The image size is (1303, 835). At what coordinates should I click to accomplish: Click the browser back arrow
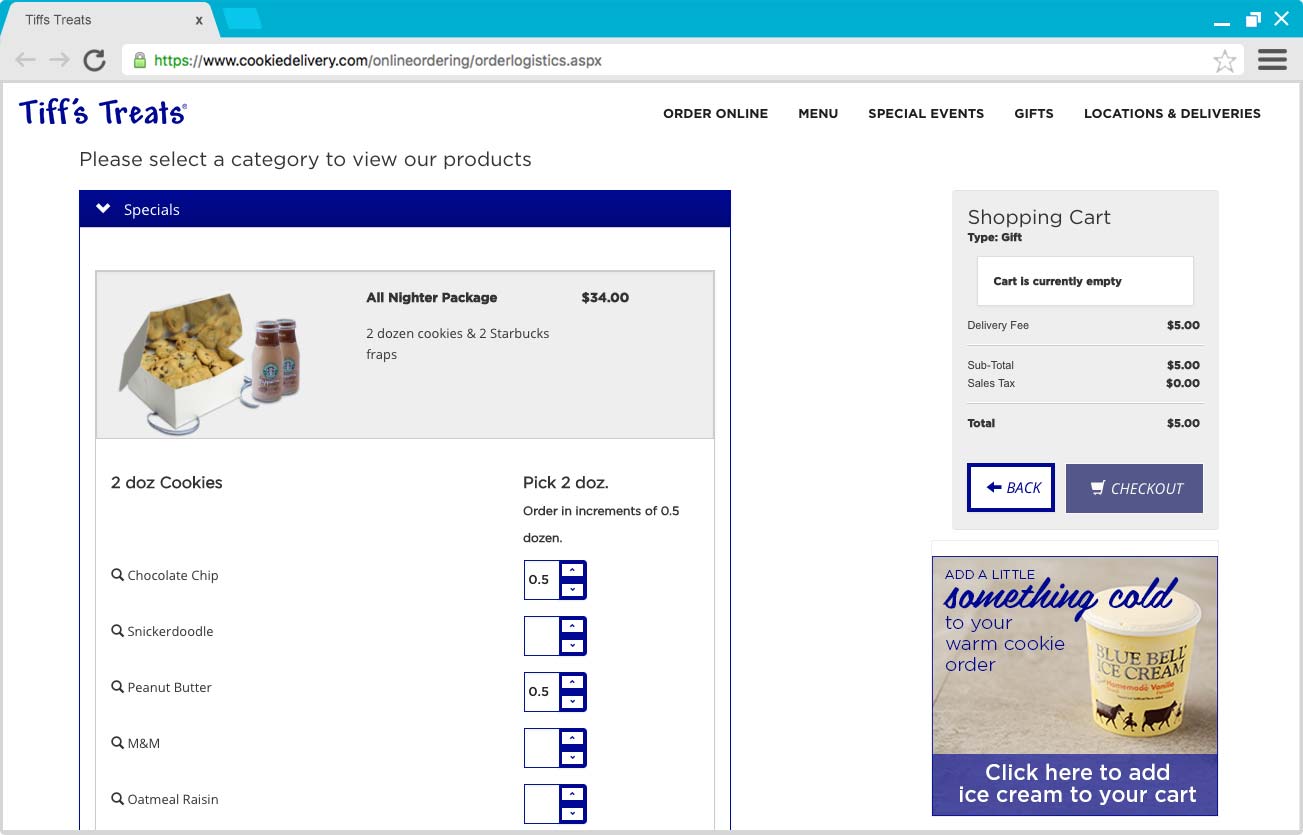(x=26, y=60)
